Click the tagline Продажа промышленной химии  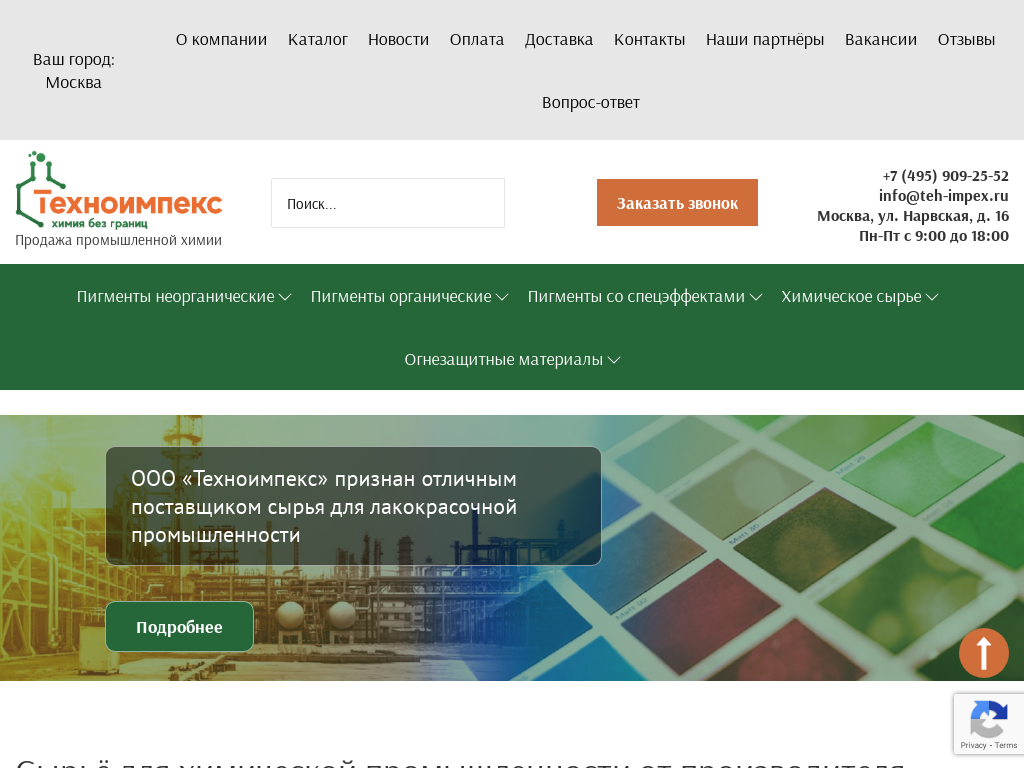pyautogui.click(x=118, y=240)
